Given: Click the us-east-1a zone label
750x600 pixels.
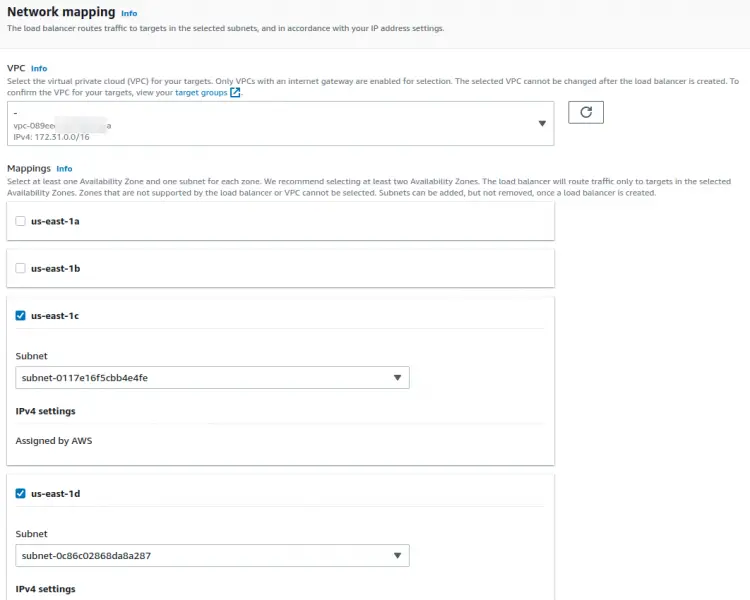Looking at the screenshot, I should [55, 220].
